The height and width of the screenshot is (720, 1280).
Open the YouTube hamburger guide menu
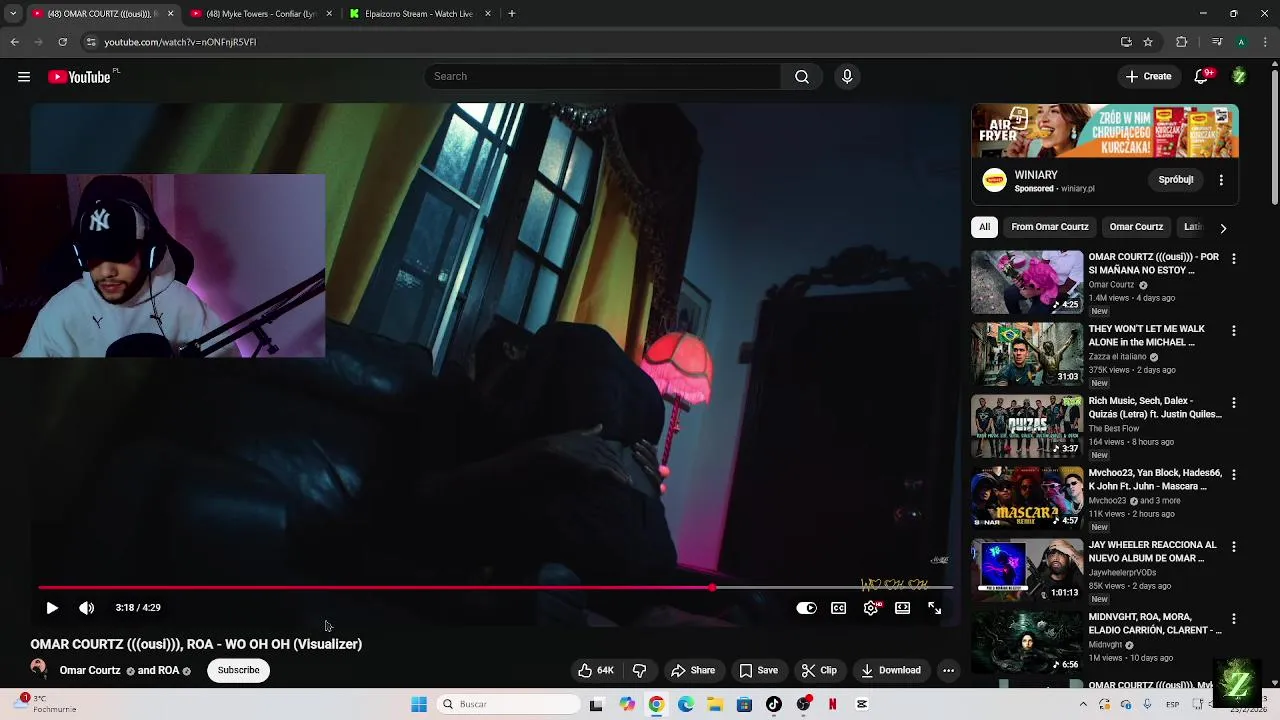[24, 77]
